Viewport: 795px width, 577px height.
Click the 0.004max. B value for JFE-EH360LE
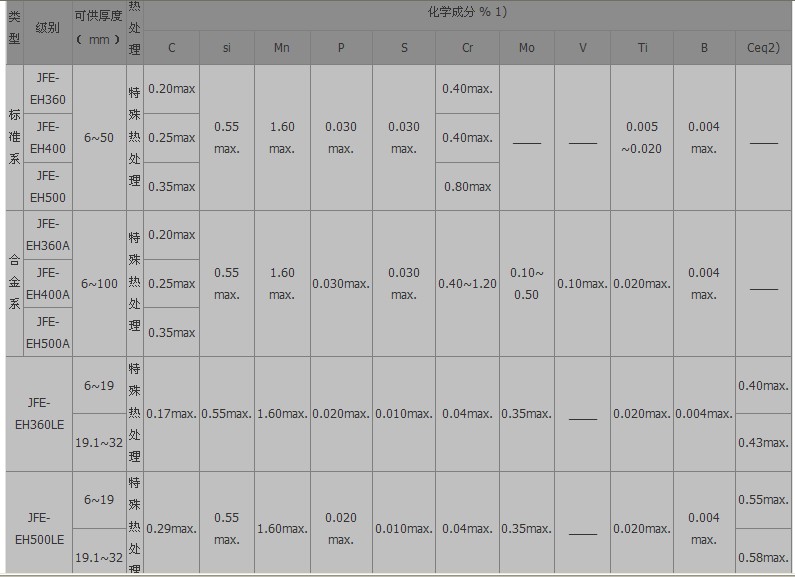tap(704, 414)
